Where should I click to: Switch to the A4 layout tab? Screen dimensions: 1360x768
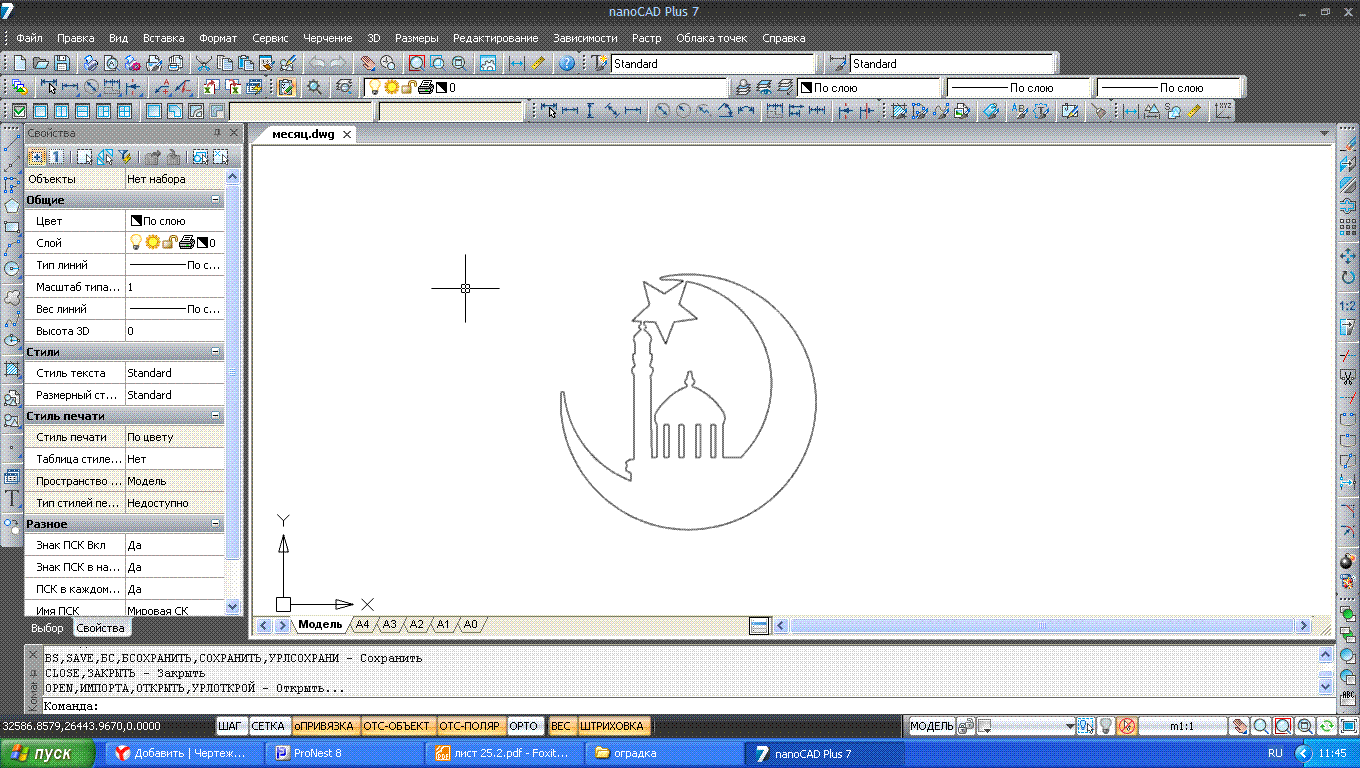[362, 625]
